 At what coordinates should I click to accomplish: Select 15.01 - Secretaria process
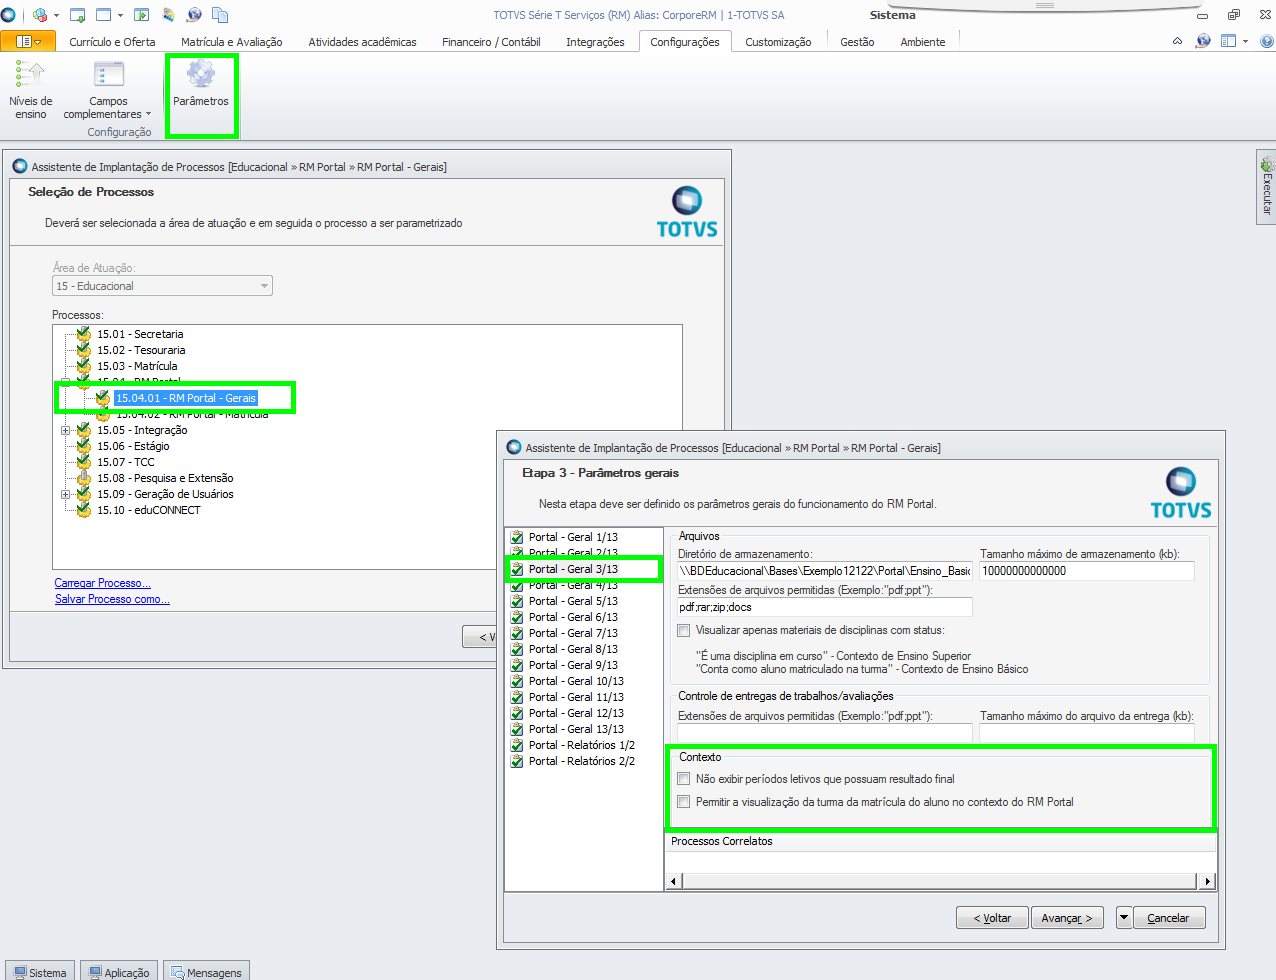coord(140,334)
